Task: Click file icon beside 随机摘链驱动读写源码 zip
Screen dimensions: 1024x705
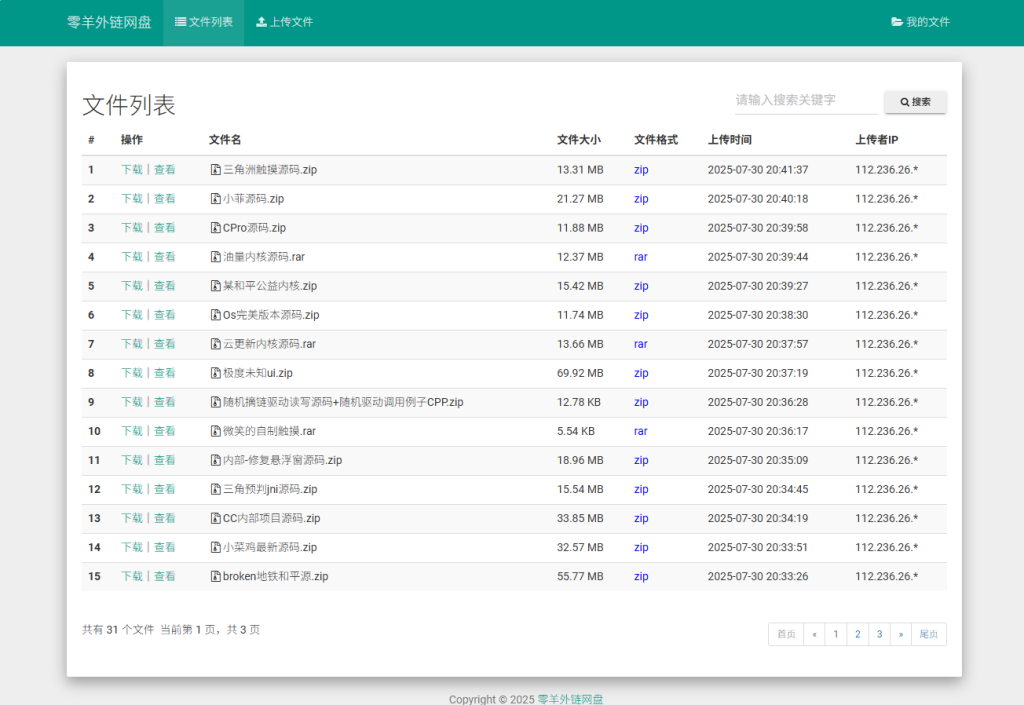Action: point(216,402)
